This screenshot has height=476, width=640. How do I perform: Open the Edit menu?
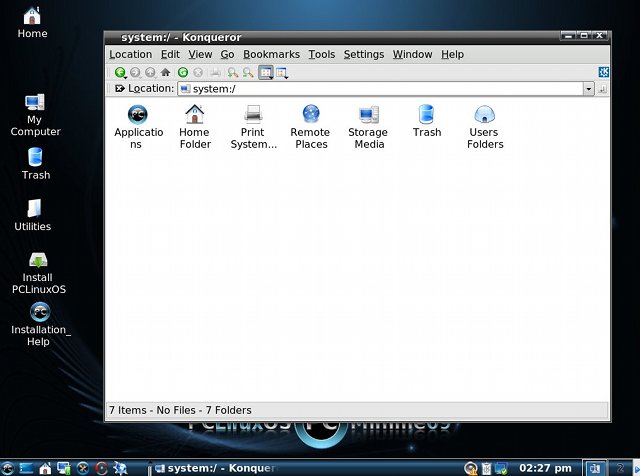(x=170, y=54)
